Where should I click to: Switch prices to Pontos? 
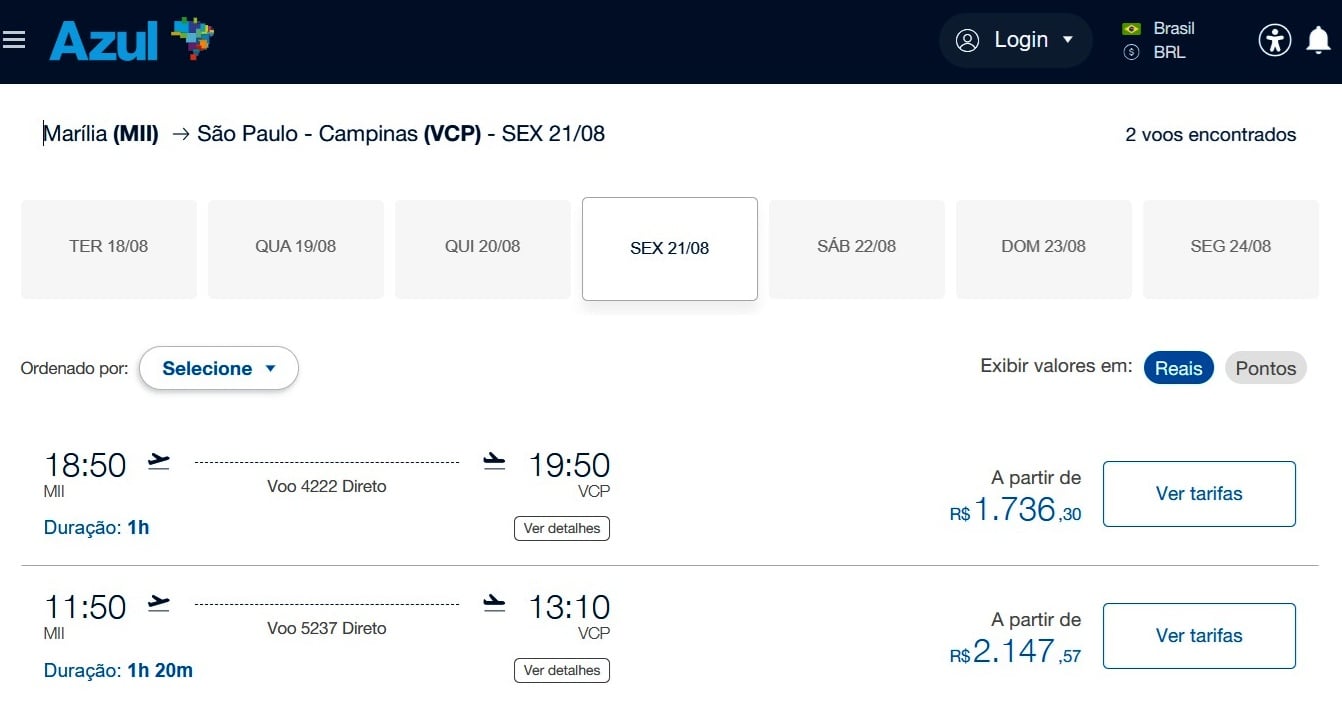(1266, 368)
